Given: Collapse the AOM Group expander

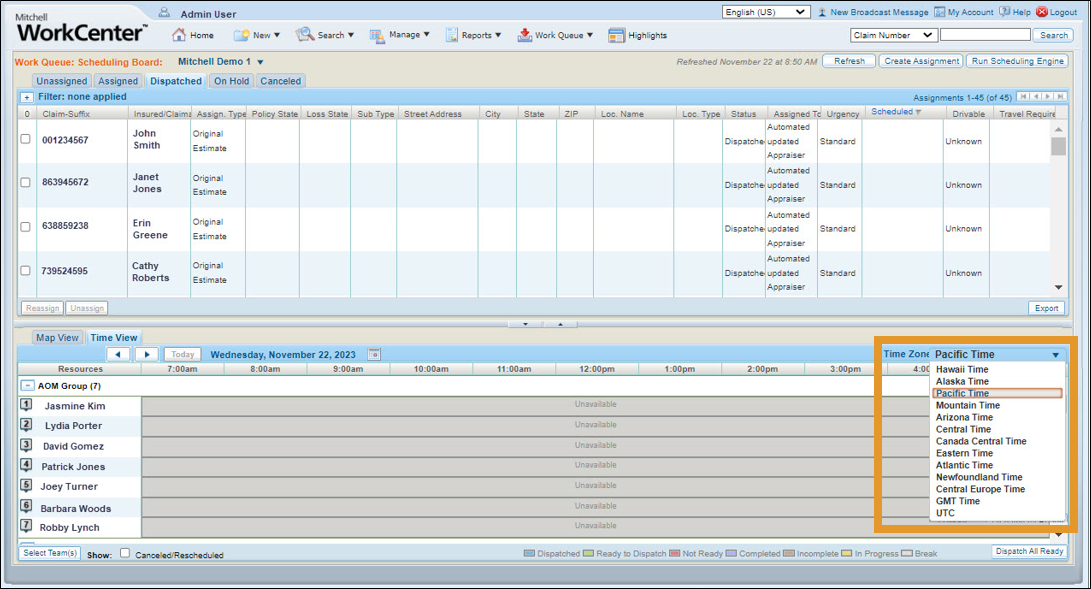Looking at the screenshot, I should click(x=27, y=386).
